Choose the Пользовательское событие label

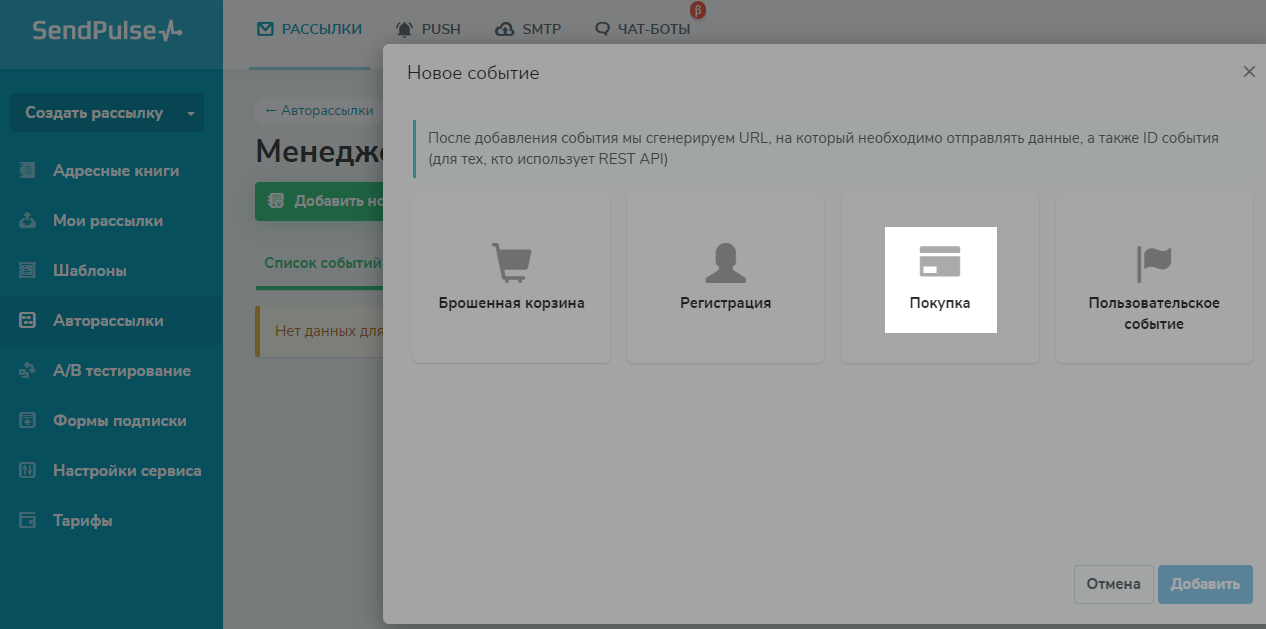[x=1154, y=313]
